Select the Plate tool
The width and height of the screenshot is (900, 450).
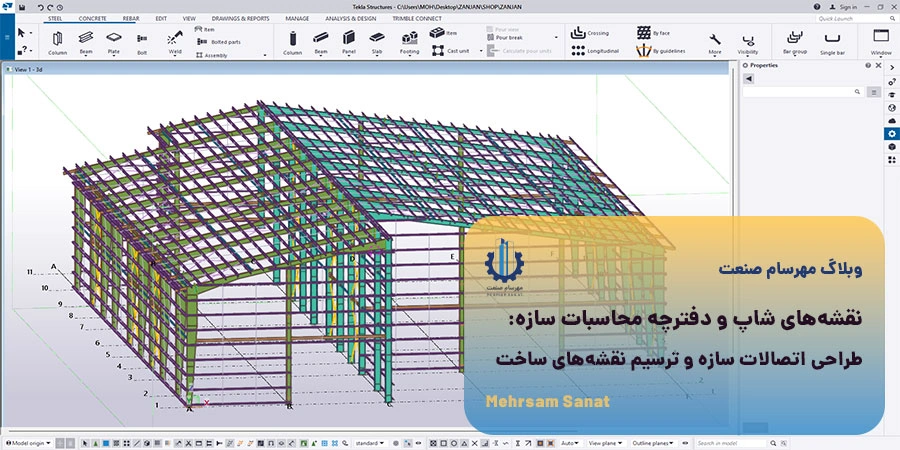(x=114, y=42)
